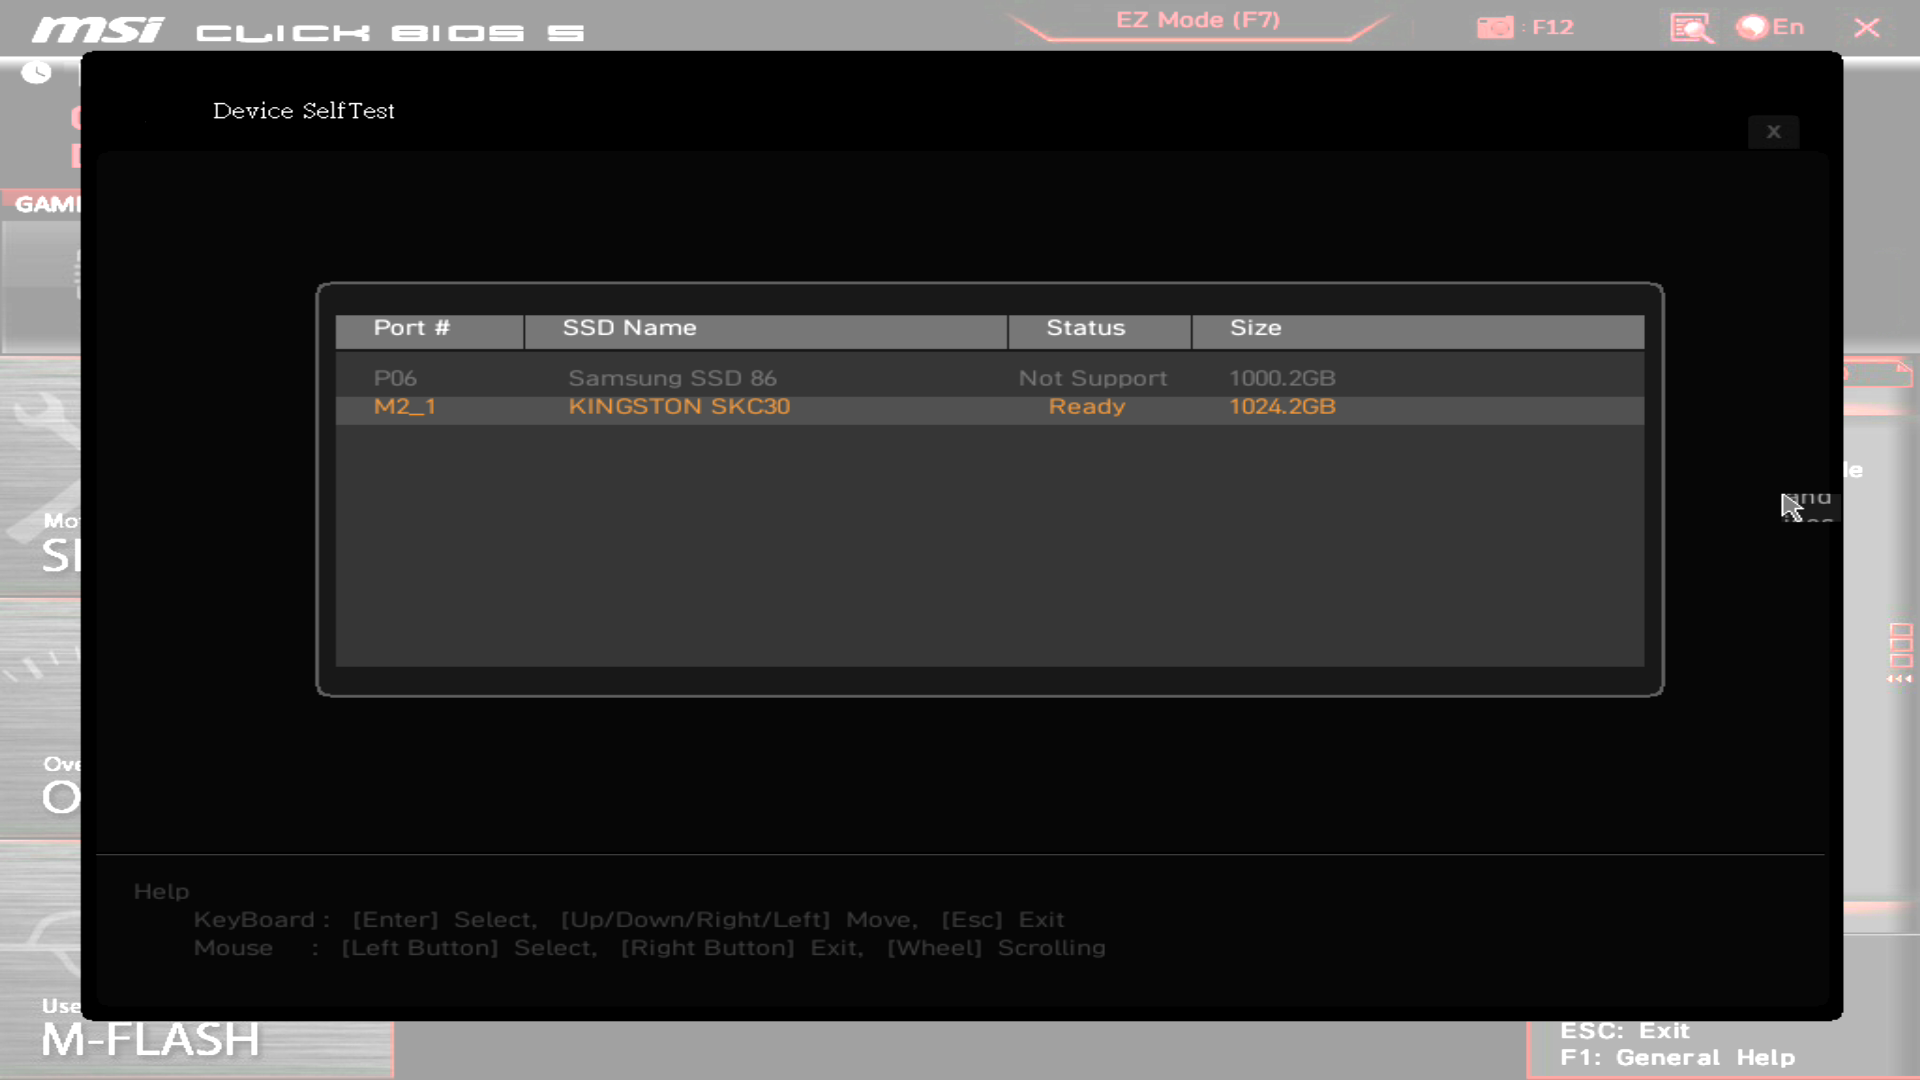This screenshot has height=1080, width=1920.
Task: Click the Not Support status text
Action: click(1092, 379)
